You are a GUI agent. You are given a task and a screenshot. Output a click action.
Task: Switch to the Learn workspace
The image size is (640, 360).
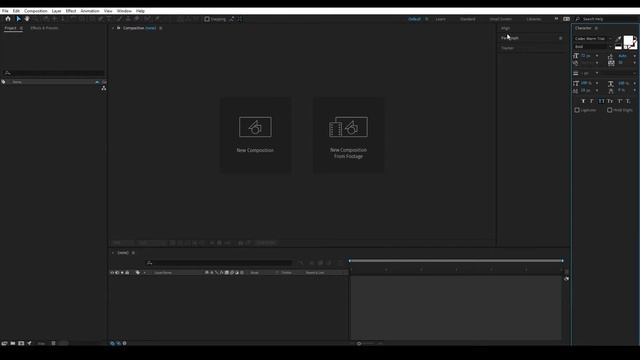coord(440,19)
